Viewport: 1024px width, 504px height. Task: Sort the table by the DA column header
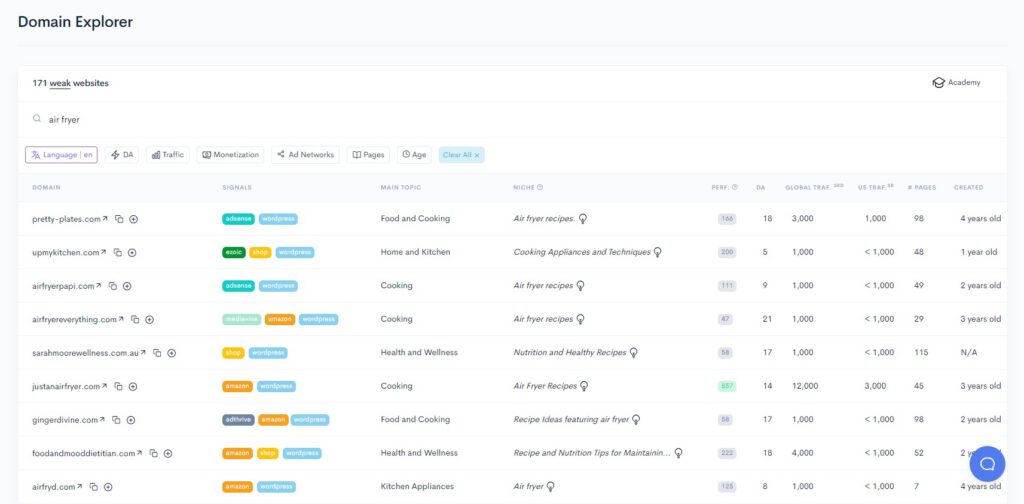pyautogui.click(x=761, y=187)
